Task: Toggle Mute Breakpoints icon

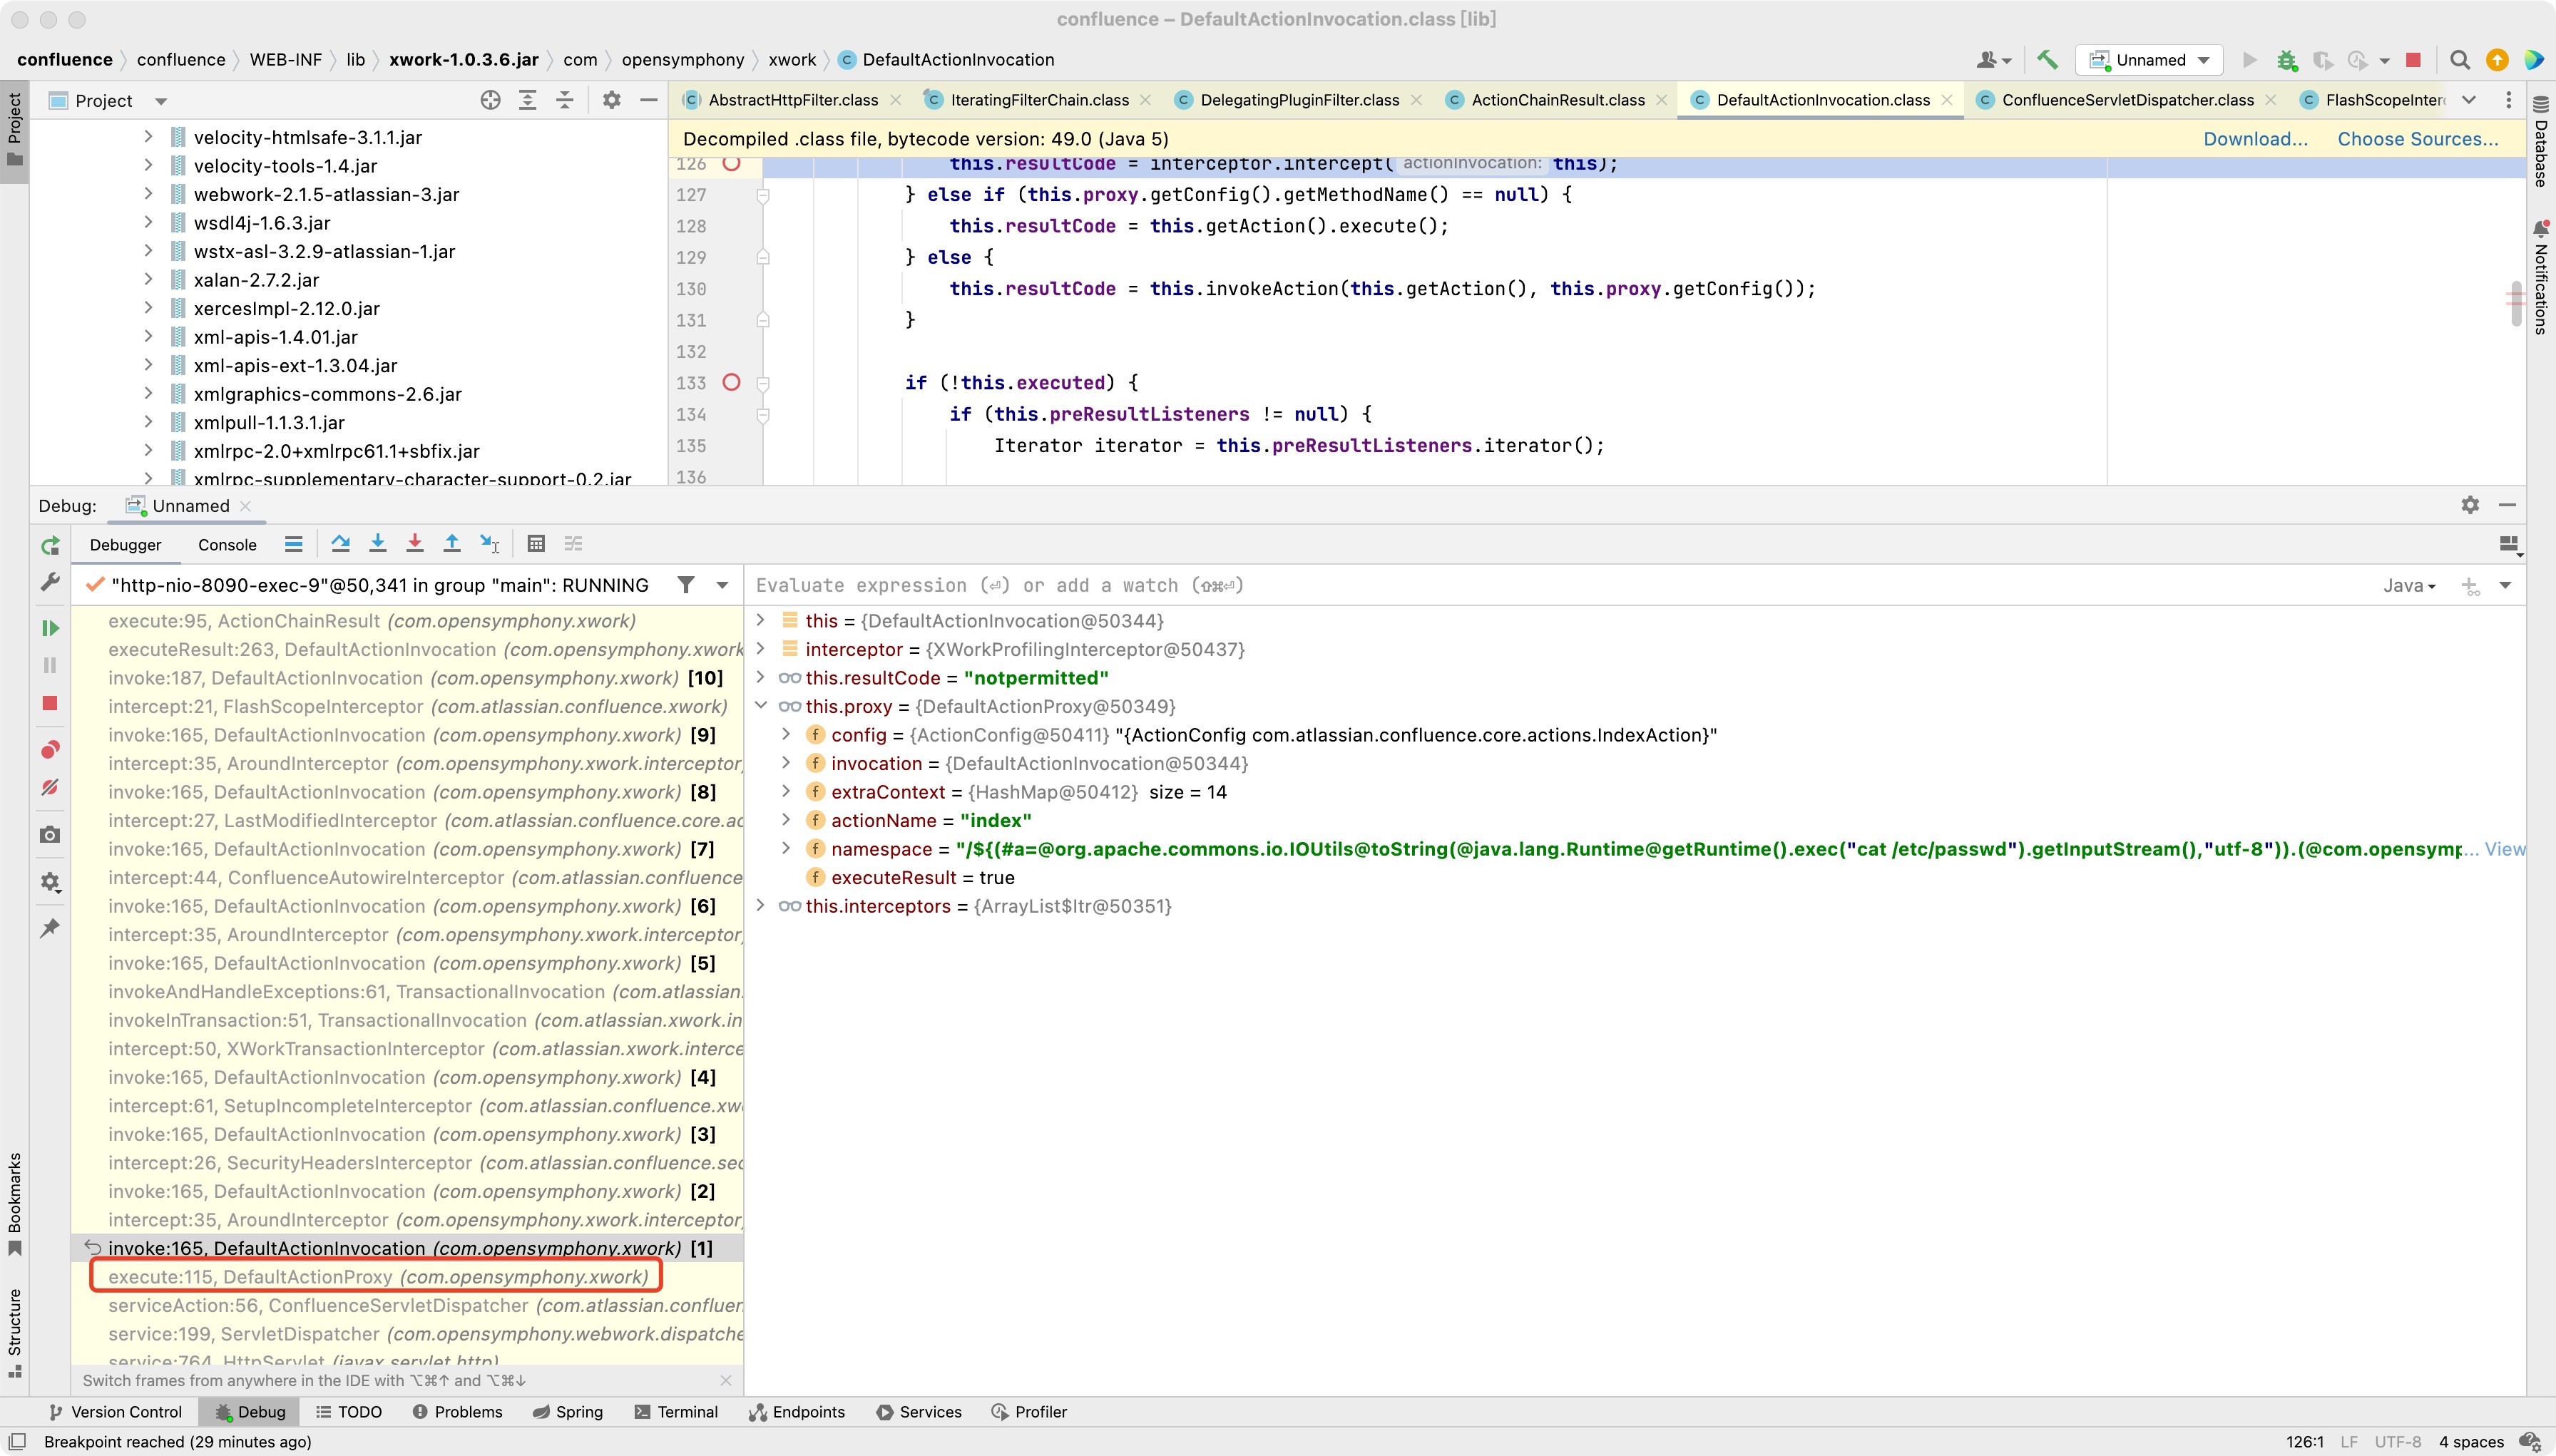Action: click(50, 788)
